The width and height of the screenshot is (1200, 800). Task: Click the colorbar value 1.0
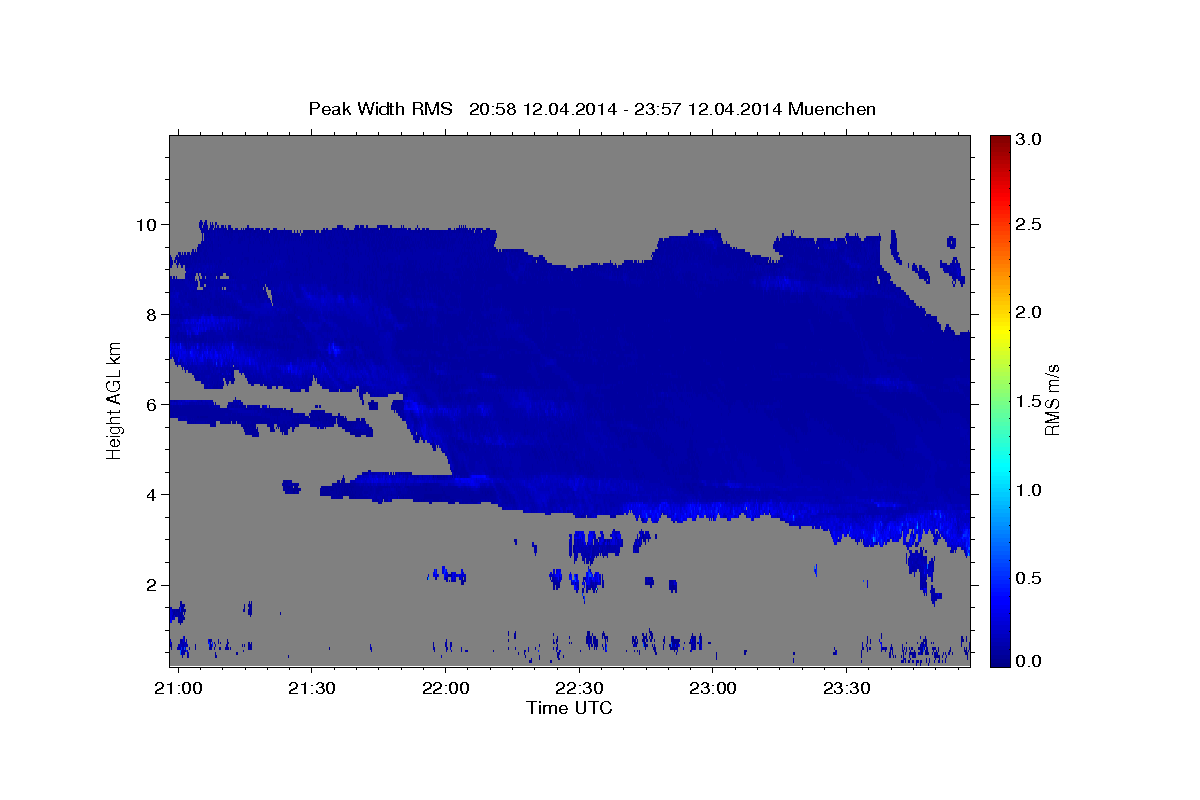click(1030, 490)
